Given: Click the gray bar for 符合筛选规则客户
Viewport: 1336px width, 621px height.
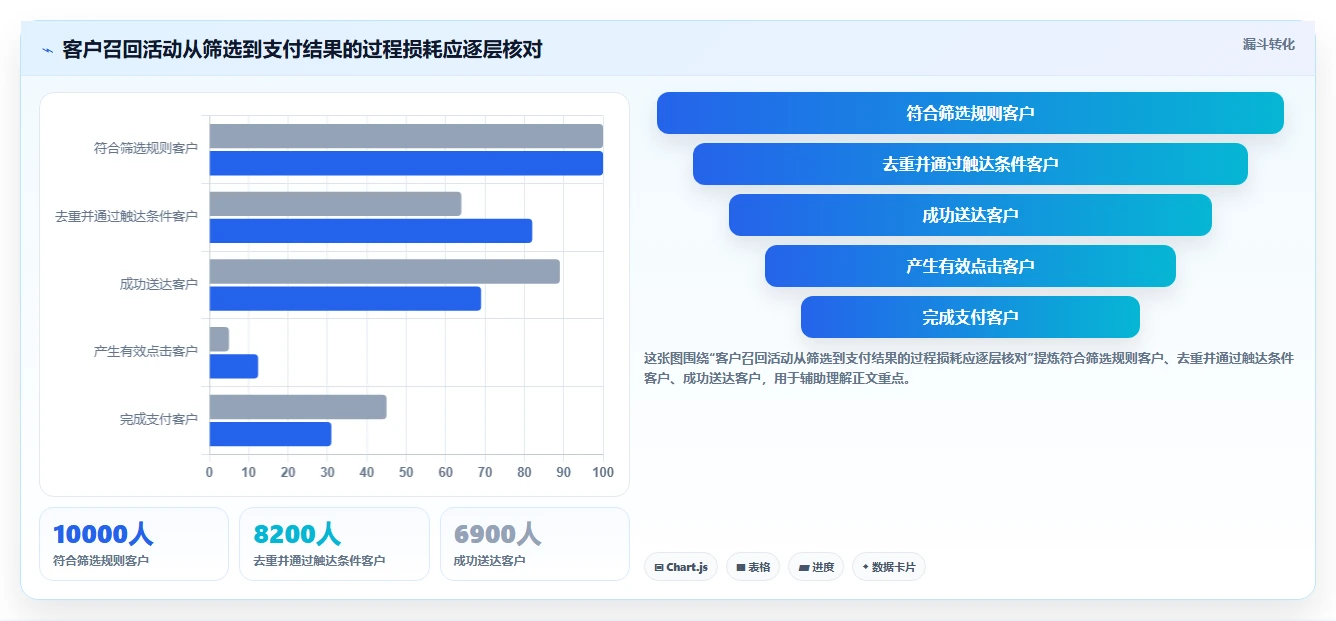Looking at the screenshot, I should tap(406, 136).
